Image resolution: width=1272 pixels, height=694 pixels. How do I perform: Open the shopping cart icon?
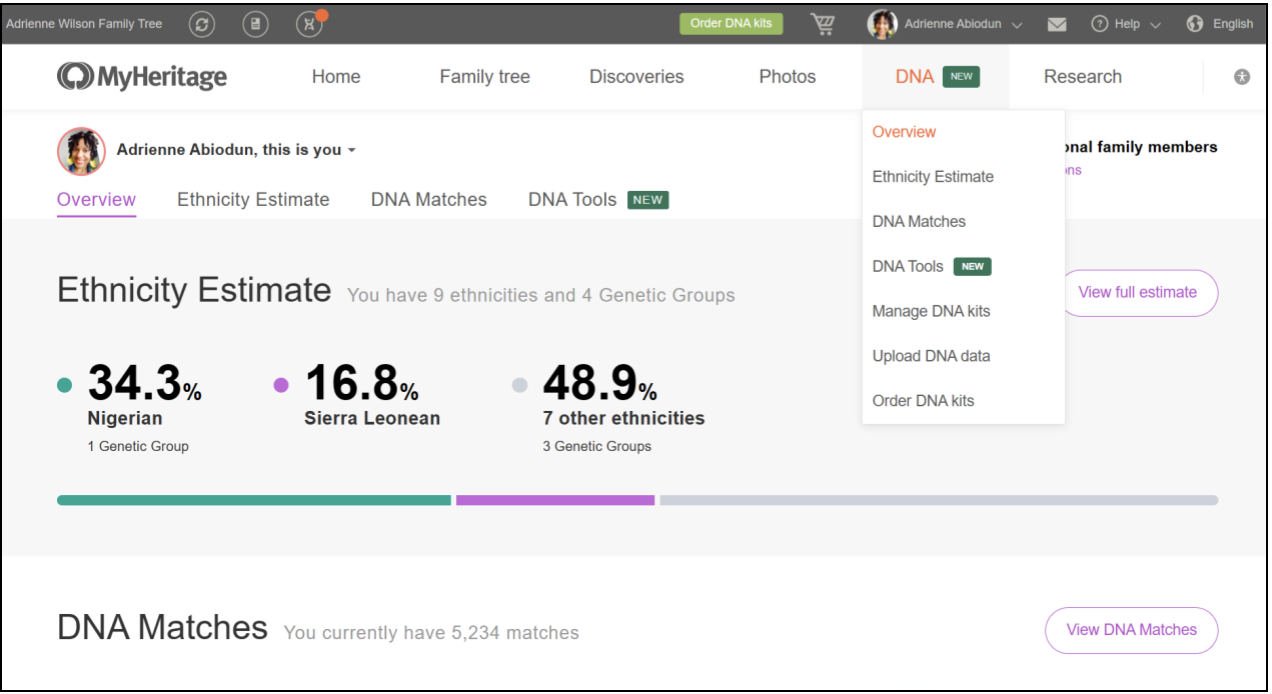pos(823,24)
